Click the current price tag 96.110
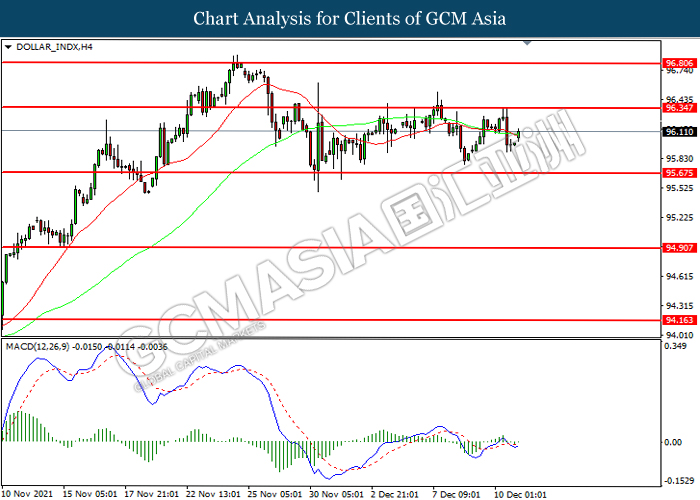This screenshot has width=700, height=500. coord(679,132)
